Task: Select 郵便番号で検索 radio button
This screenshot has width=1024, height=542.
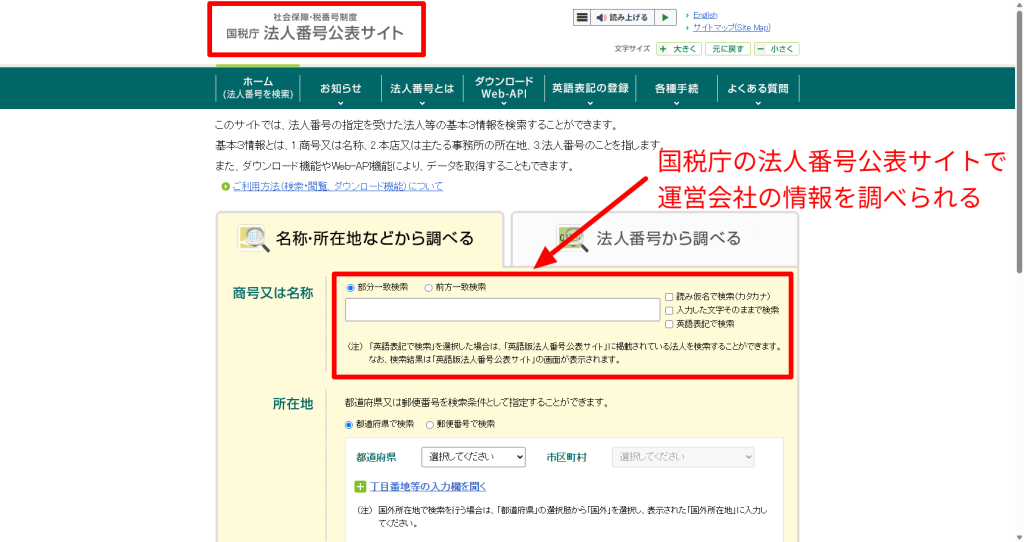Action: [x=430, y=425]
